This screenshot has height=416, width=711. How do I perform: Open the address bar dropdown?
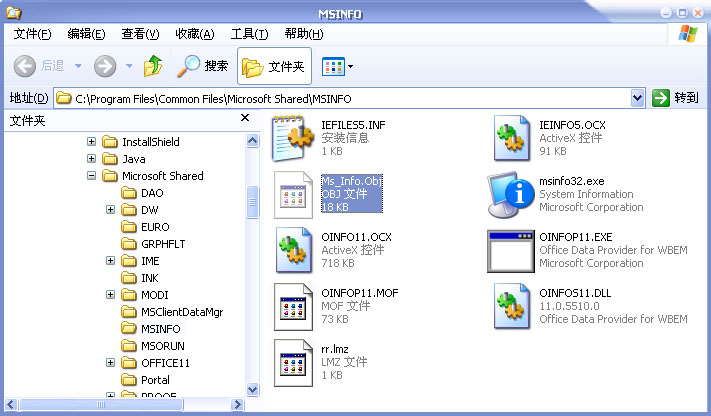pos(637,98)
